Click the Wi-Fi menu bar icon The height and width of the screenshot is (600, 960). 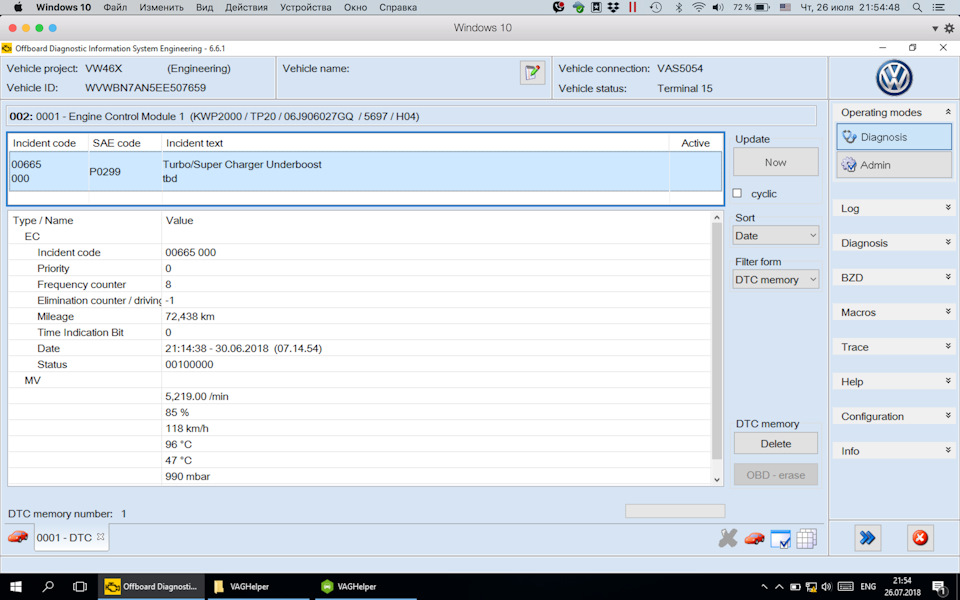[698, 7]
